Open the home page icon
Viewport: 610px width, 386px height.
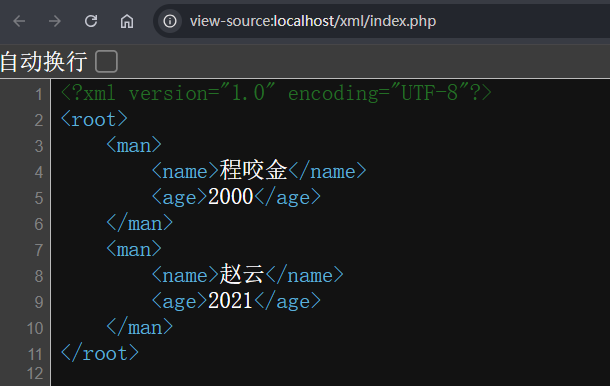[127, 21]
